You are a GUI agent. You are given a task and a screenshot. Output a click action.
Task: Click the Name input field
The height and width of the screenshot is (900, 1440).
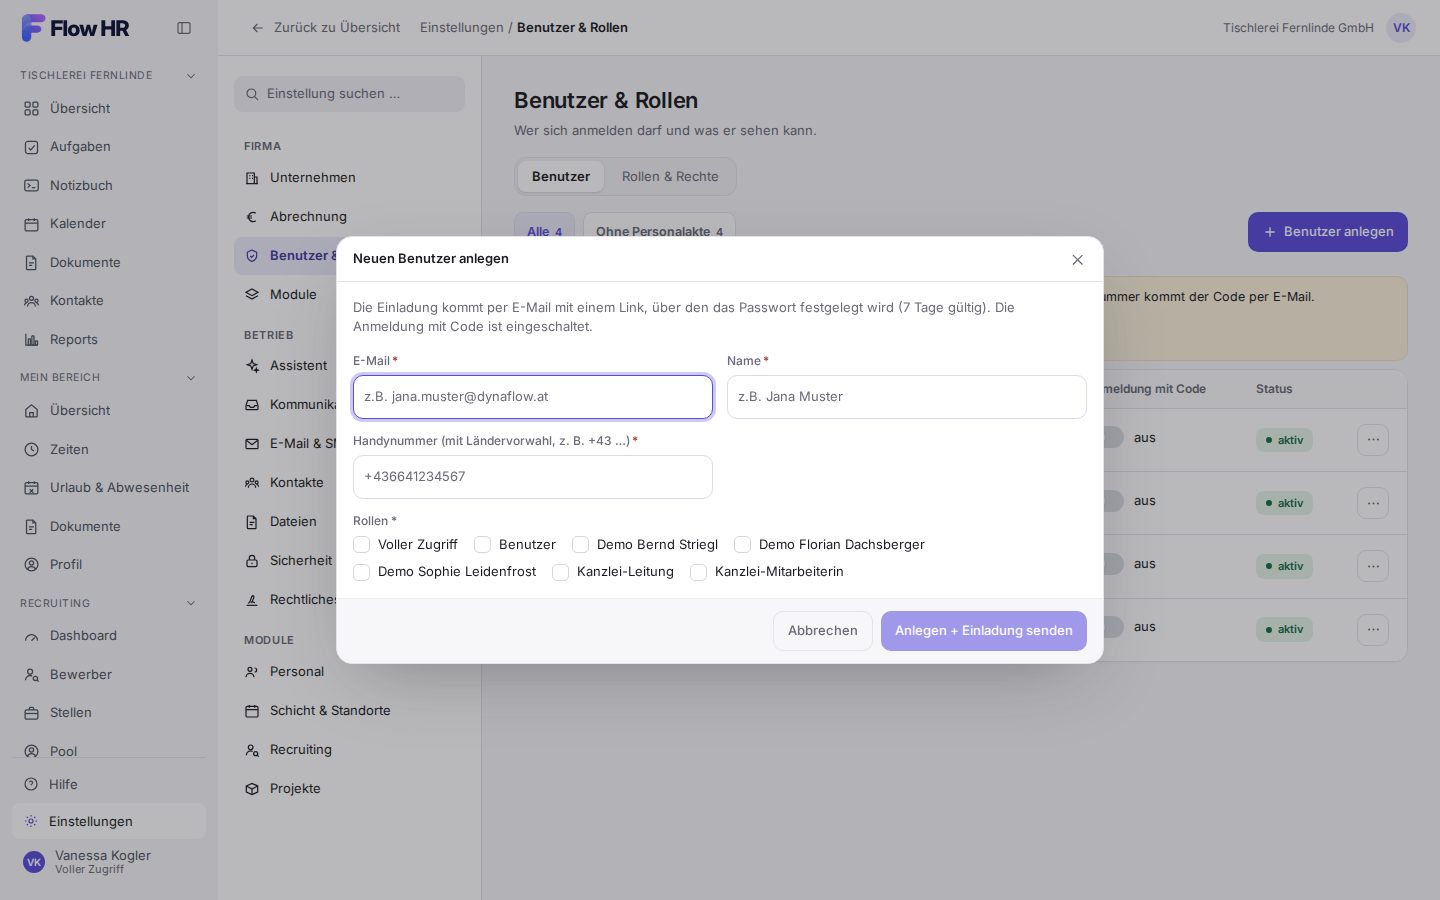(907, 397)
